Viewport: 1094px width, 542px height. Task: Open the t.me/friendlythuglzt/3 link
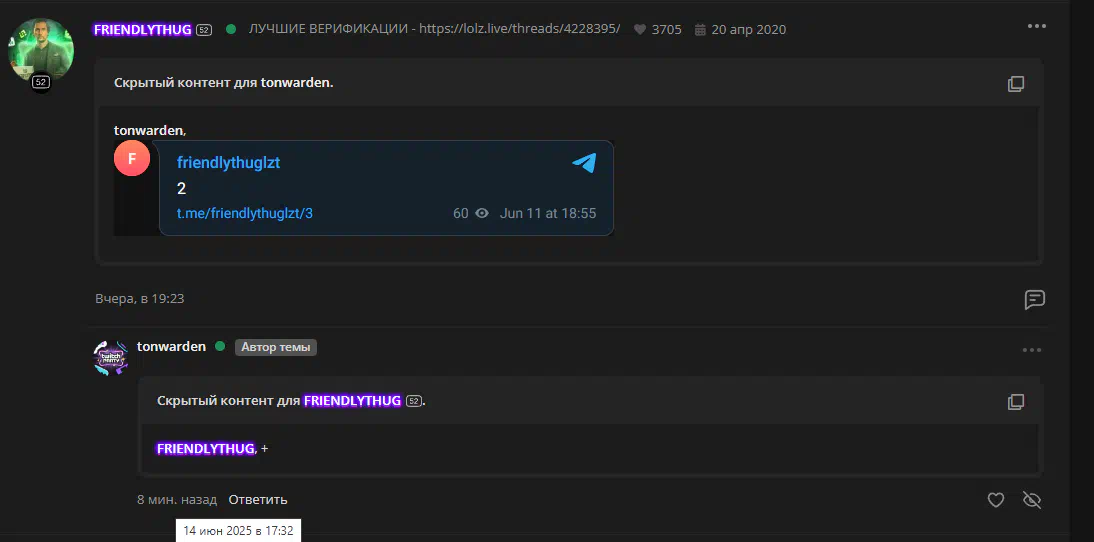(245, 213)
